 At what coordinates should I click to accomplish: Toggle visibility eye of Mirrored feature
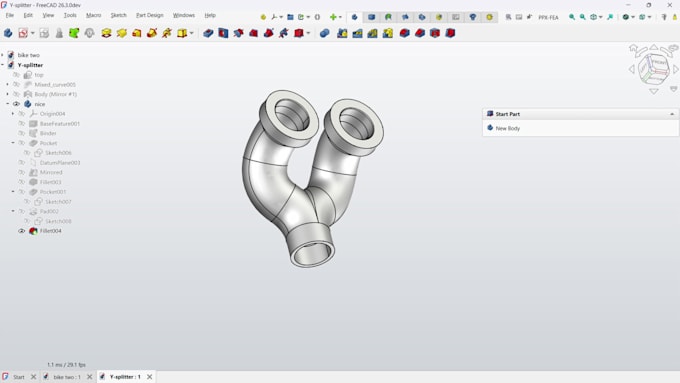pos(21,172)
